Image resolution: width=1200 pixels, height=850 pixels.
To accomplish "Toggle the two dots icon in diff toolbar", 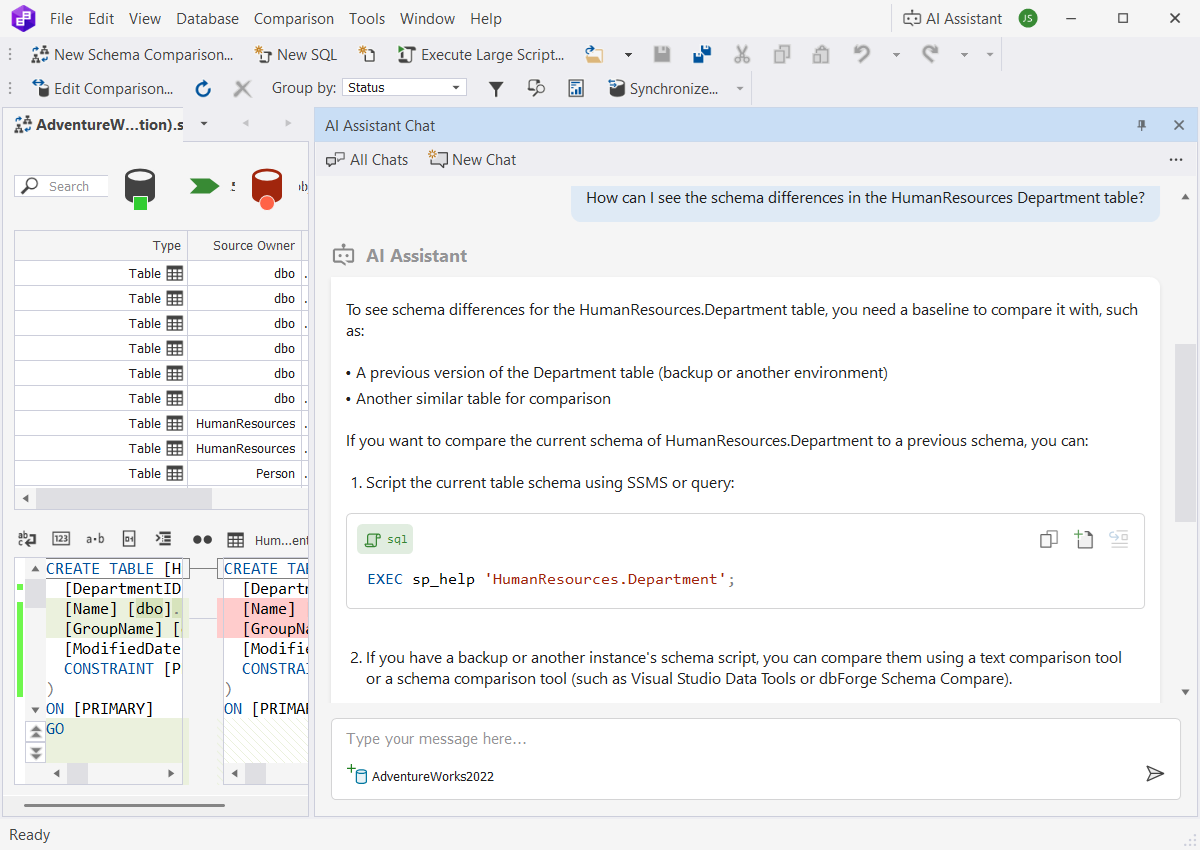I will 202,539.
